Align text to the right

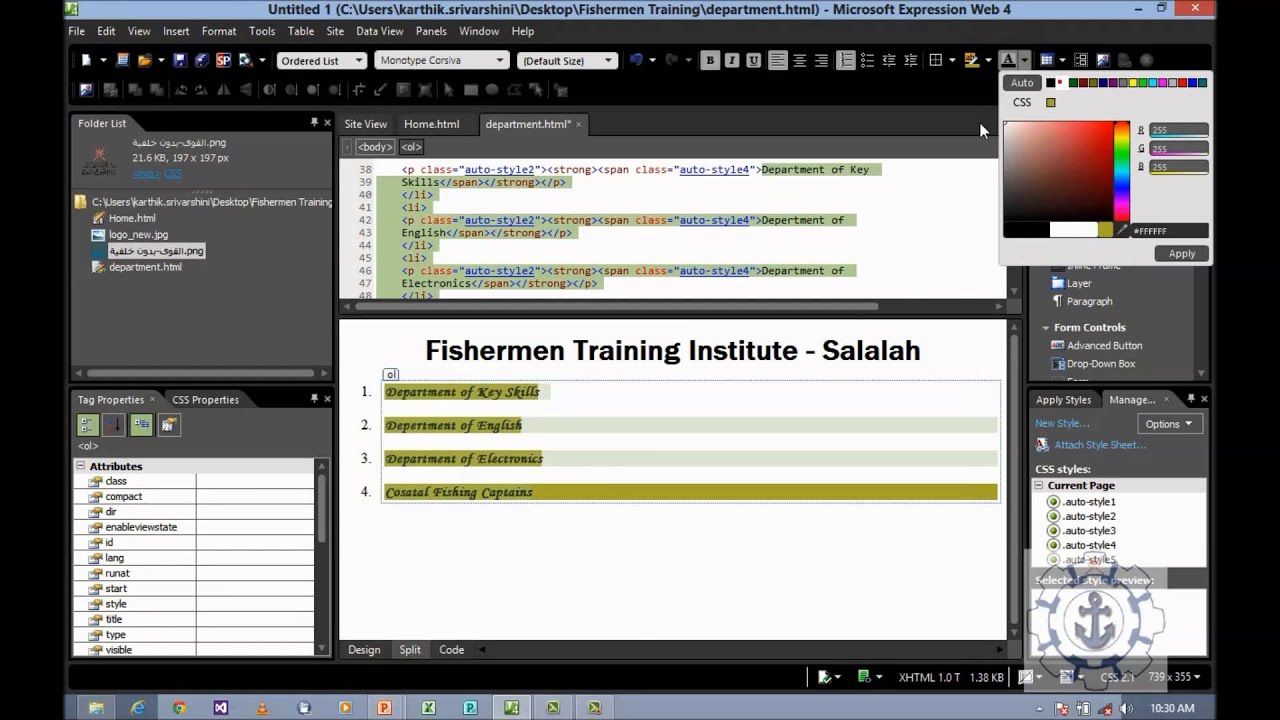(x=821, y=60)
